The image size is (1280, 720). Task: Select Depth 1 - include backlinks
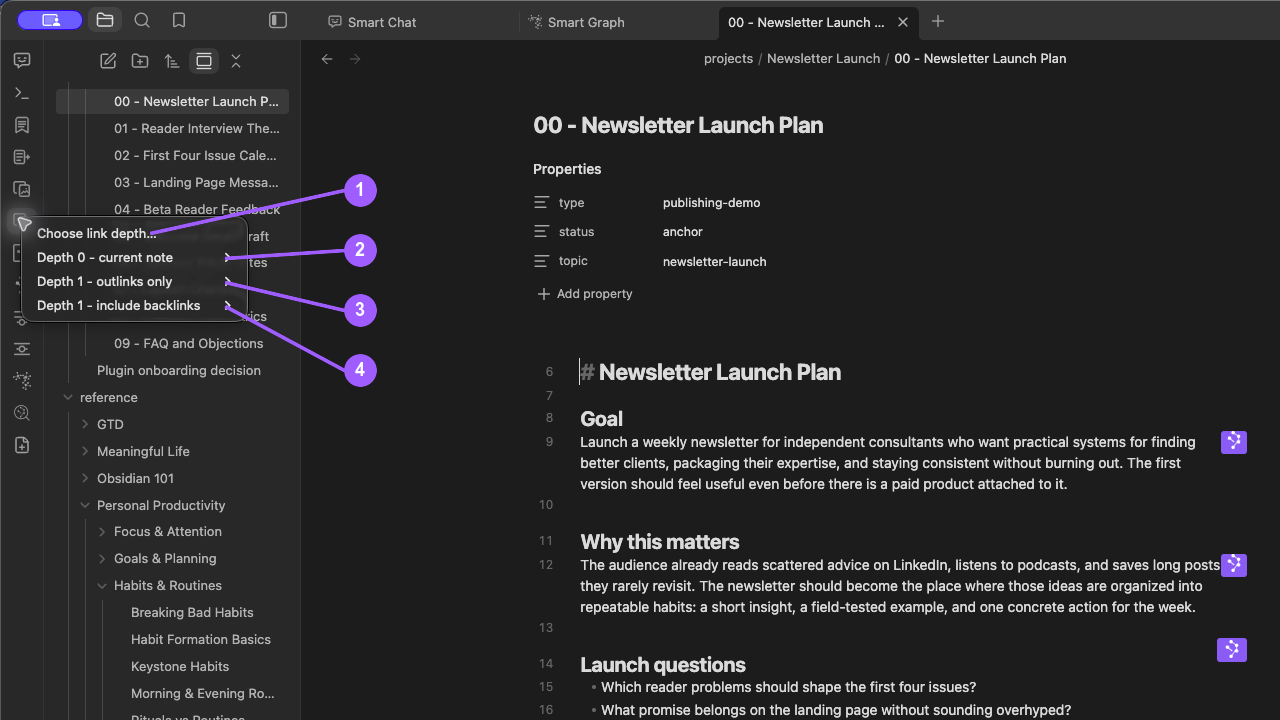point(135,305)
